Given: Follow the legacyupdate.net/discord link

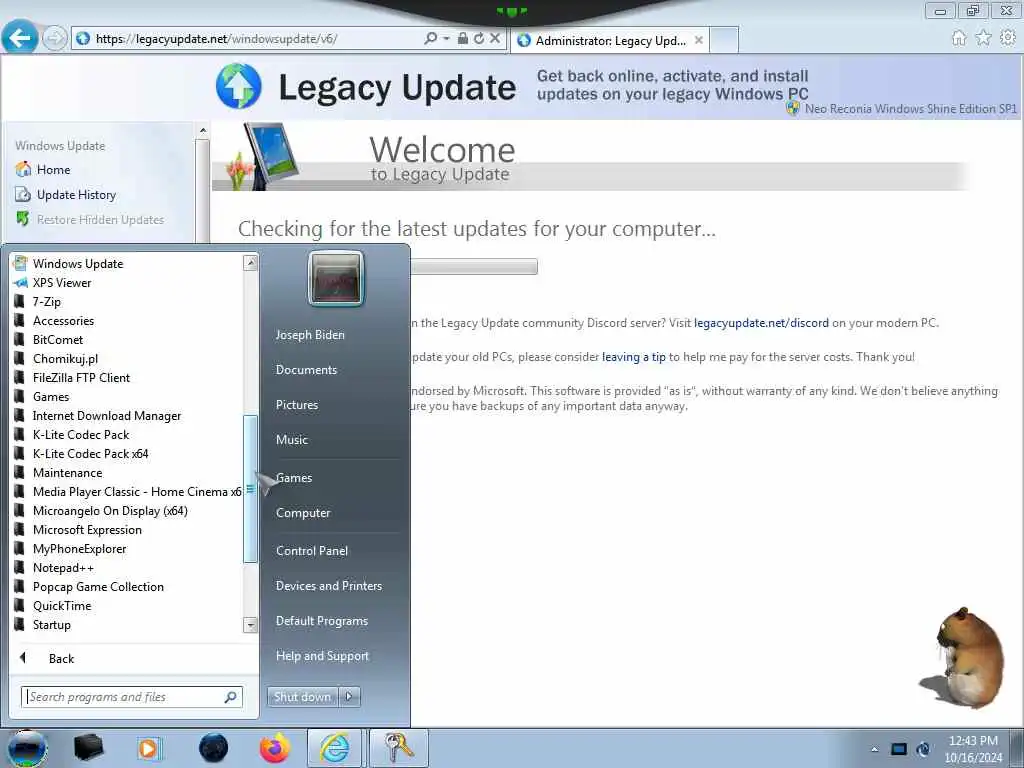Looking at the screenshot, I should (761, 323).
